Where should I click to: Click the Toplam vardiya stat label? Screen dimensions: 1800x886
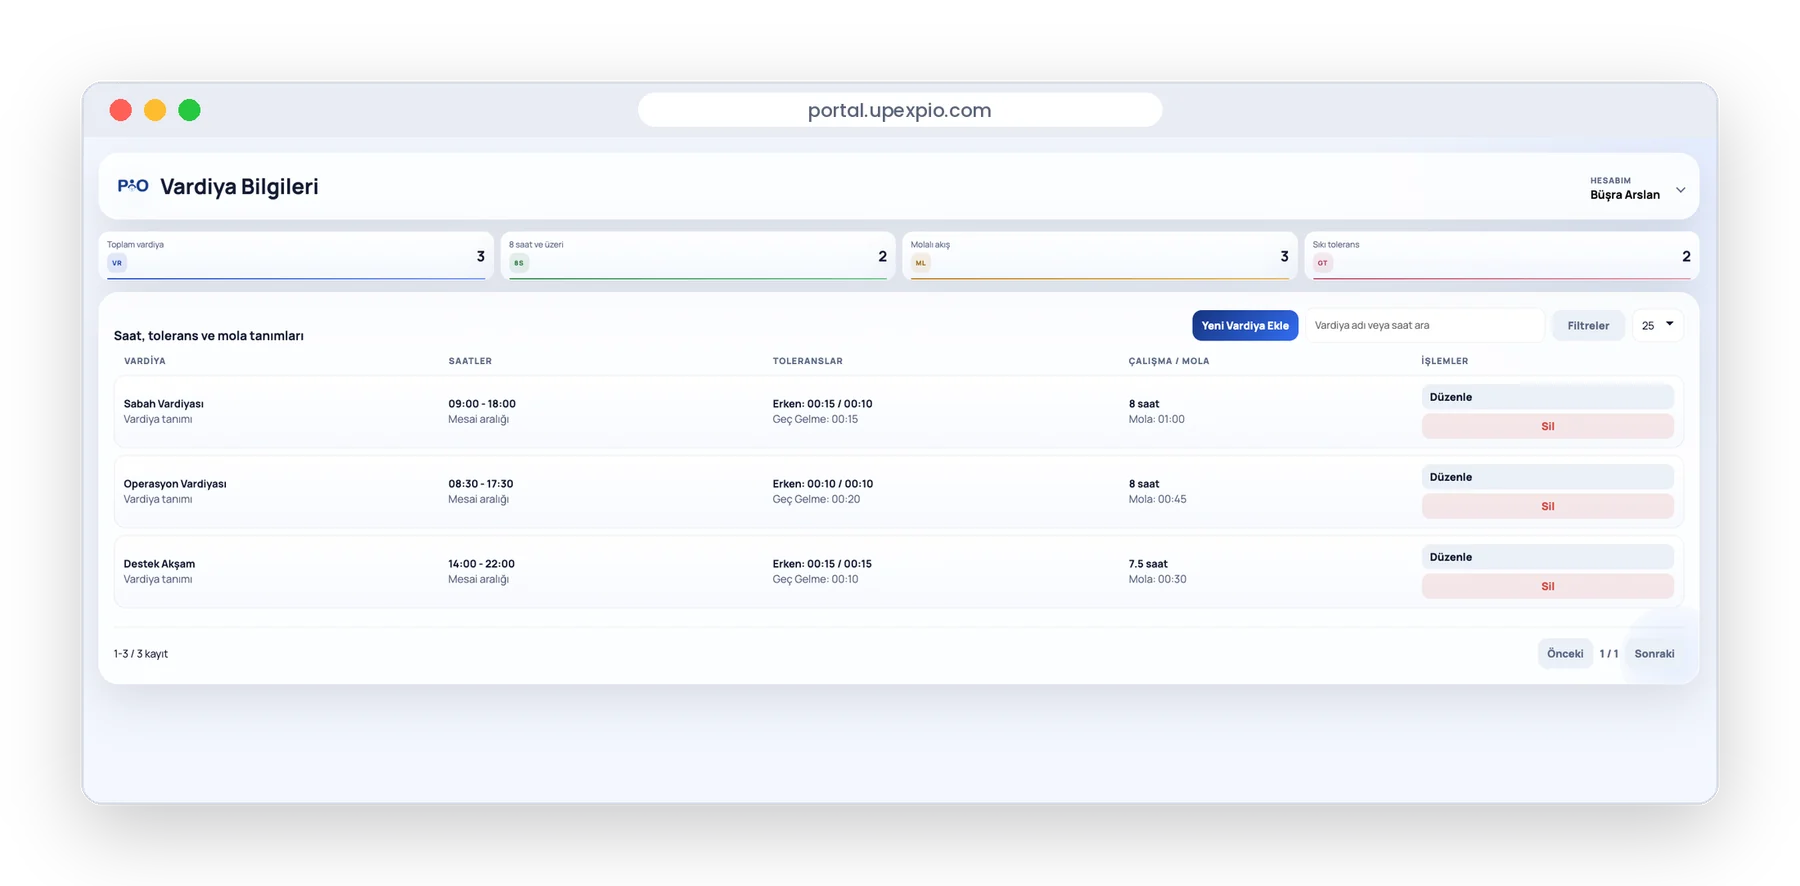click(136, 244)
